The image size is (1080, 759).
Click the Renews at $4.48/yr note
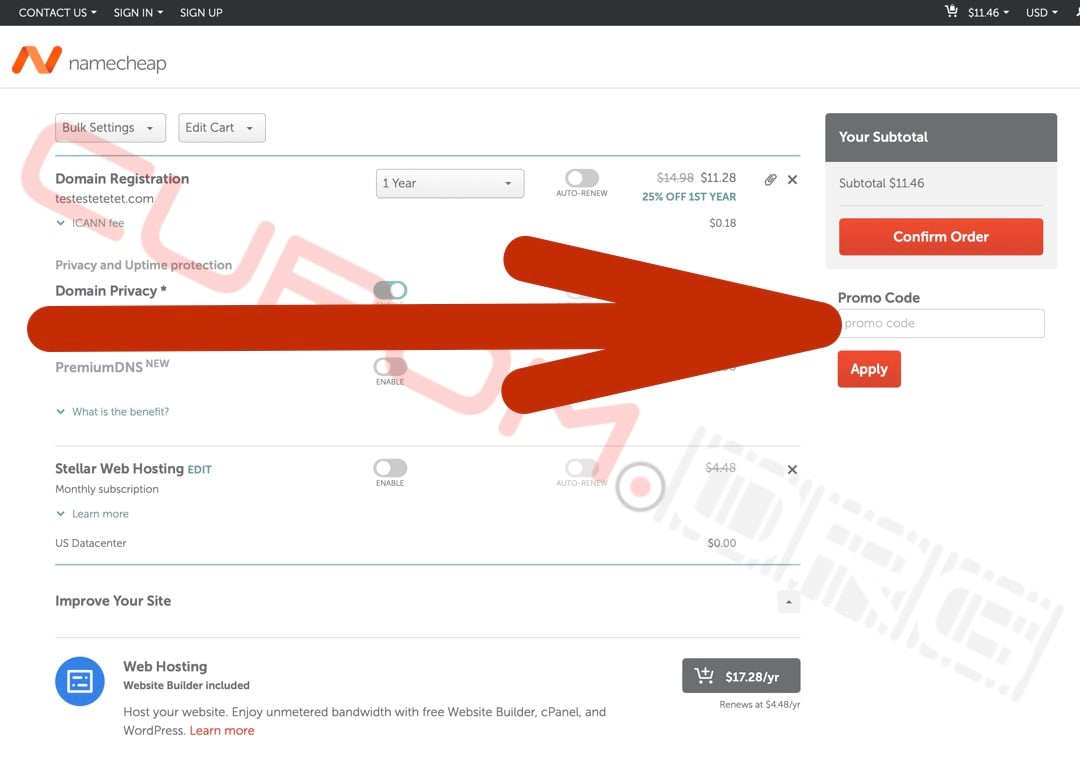[760, 705]
